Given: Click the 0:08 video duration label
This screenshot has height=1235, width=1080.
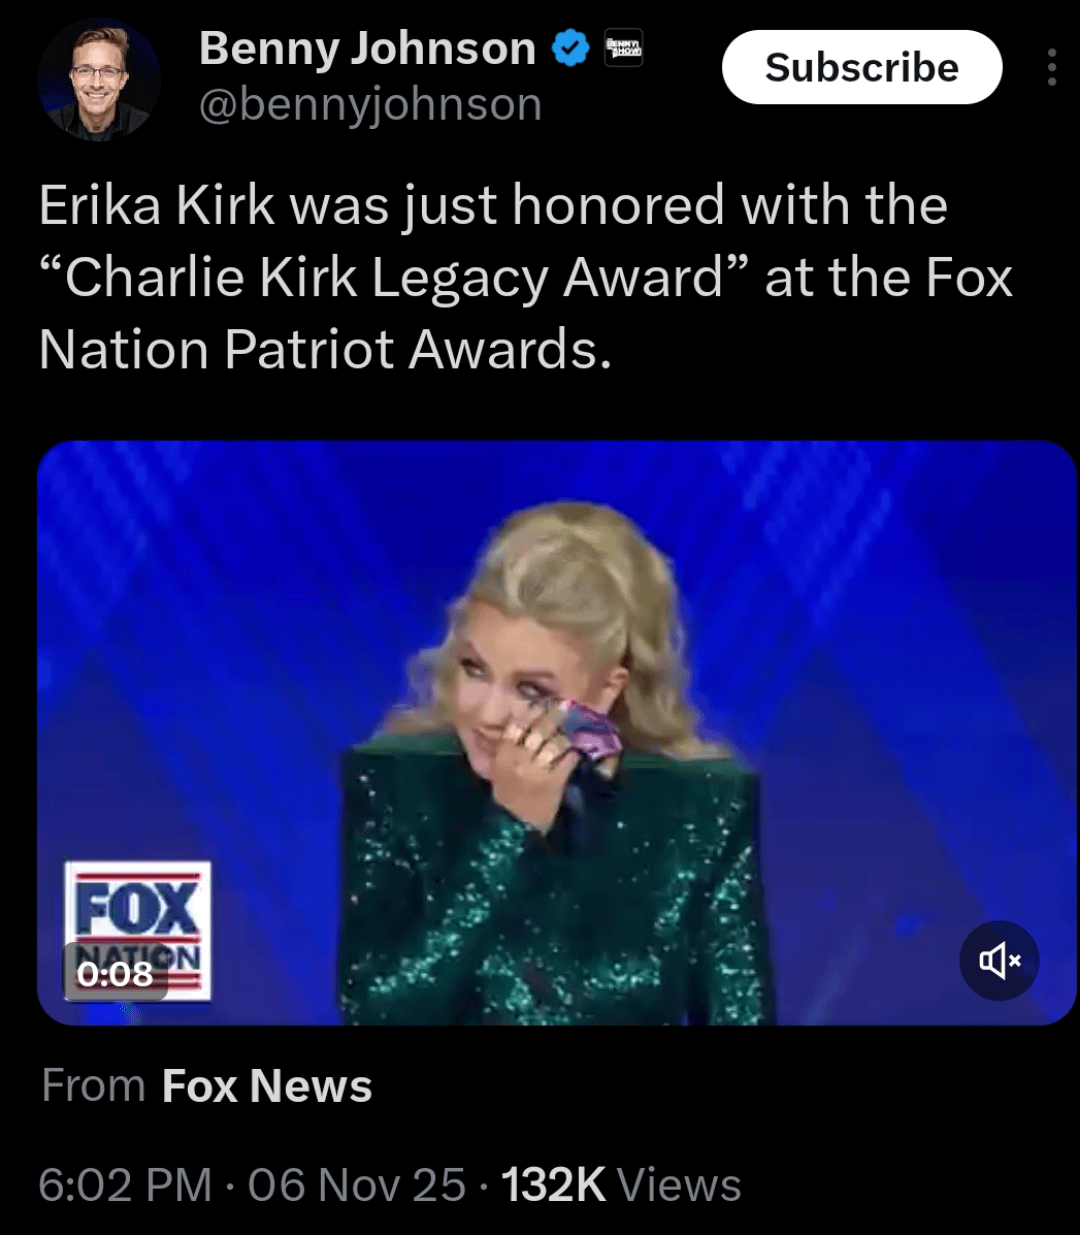Looking at the screenshot, I should coord(115,973).
